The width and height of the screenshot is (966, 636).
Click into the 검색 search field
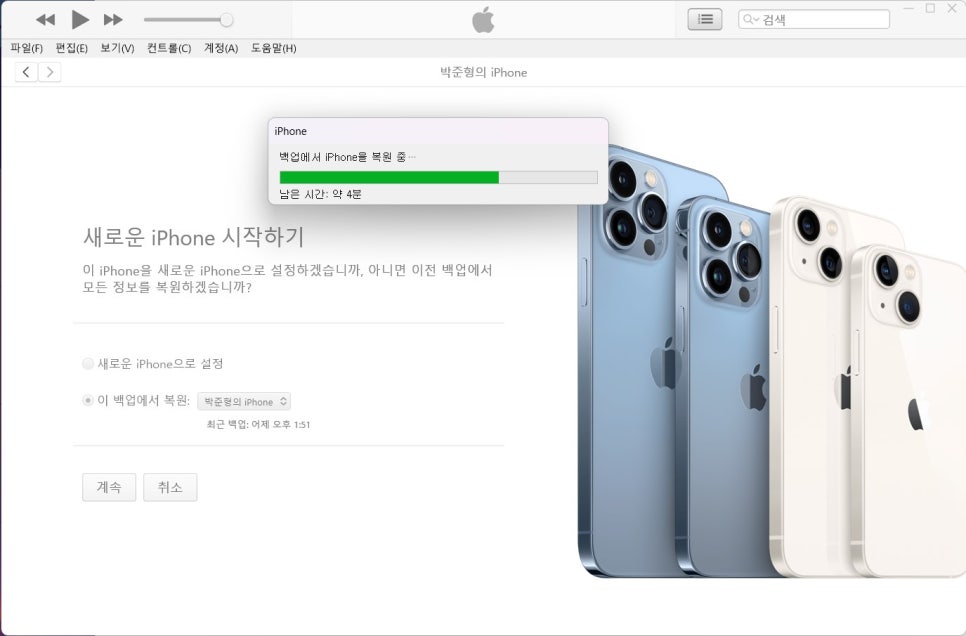[x=814, y=20]
